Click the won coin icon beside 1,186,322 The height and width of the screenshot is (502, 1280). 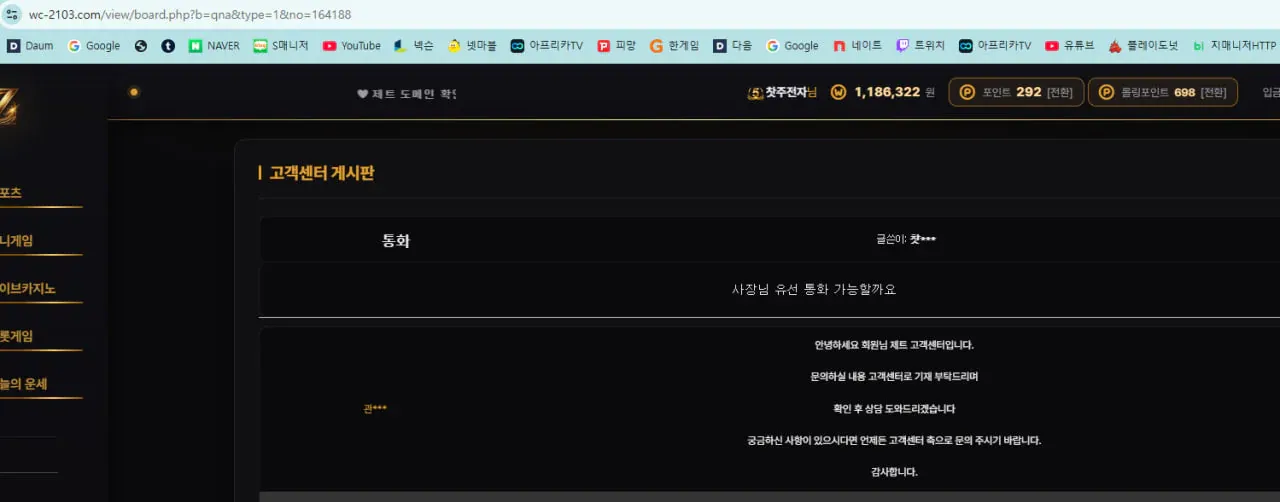pyautogui.click(x=839, y=92)
